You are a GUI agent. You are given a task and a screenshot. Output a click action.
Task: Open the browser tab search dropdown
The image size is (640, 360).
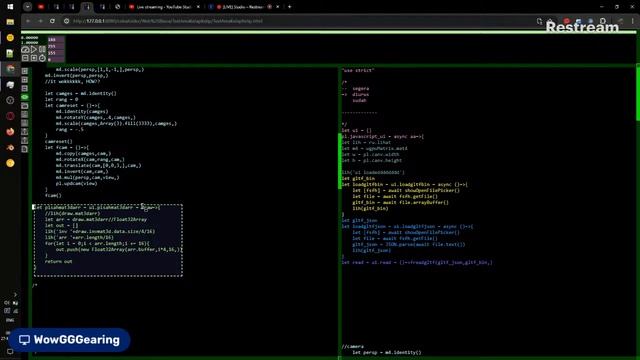(27, 7)
